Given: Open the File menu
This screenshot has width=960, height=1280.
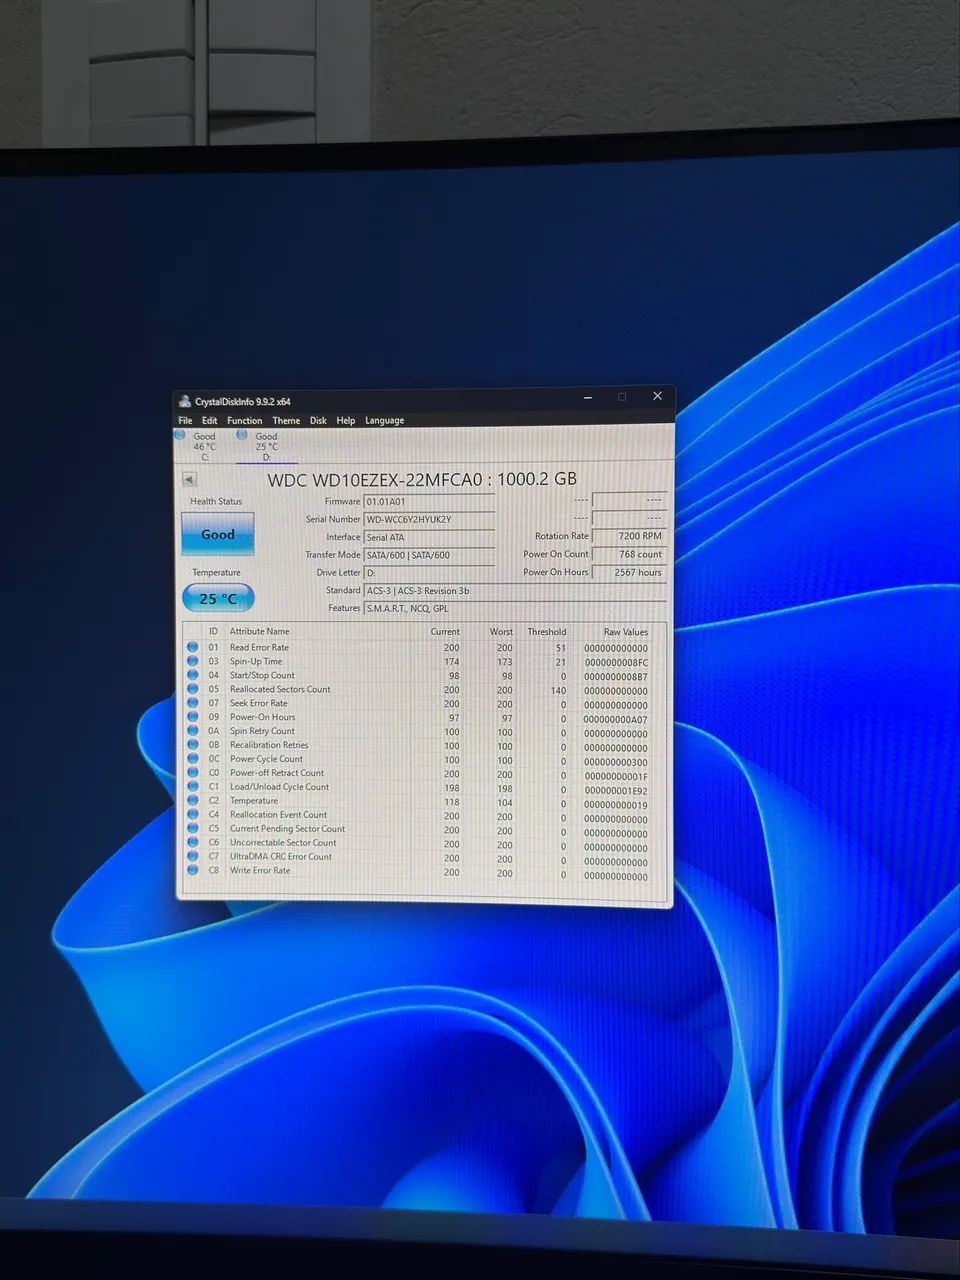Looking at the screenshot, I should coord(185,421).
